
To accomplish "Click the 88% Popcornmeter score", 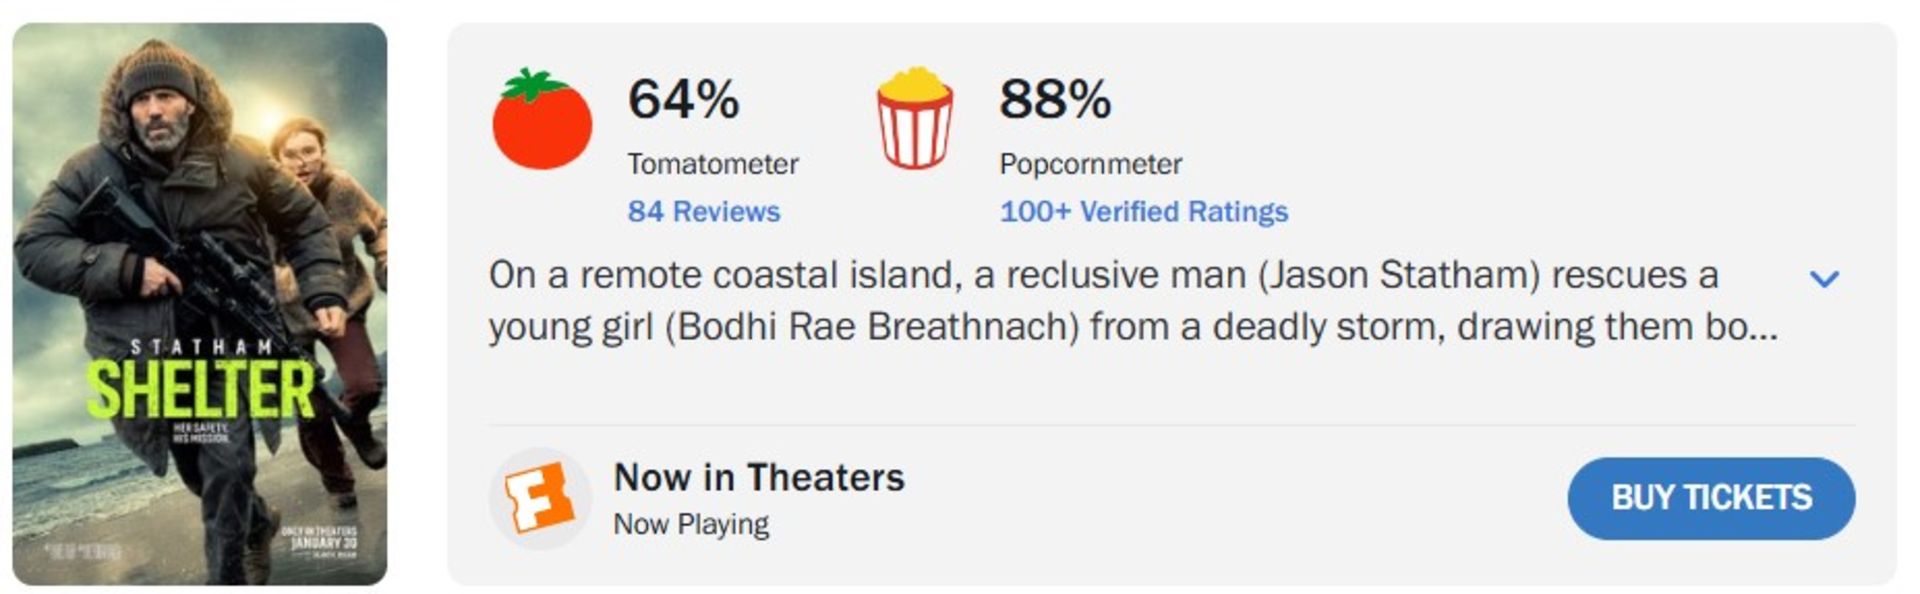I will tap(1055, 100).
